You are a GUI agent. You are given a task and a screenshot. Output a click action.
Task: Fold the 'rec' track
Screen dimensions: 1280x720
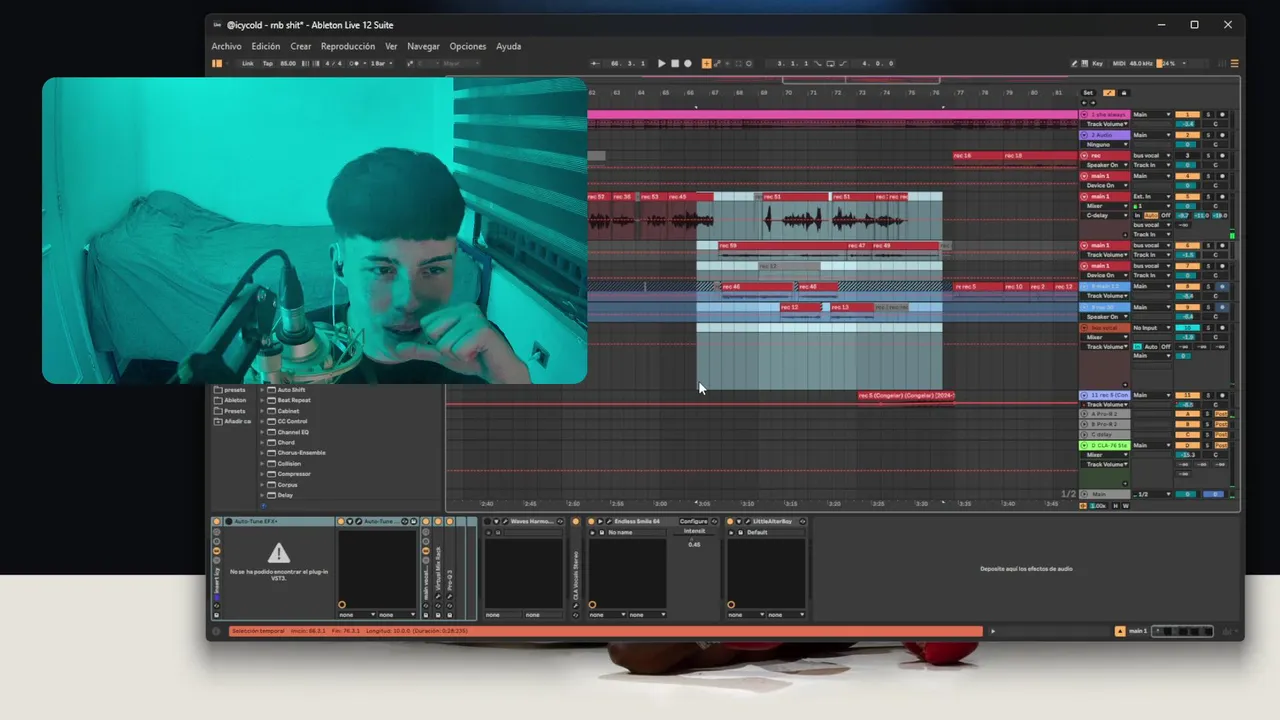point(1084,155)
